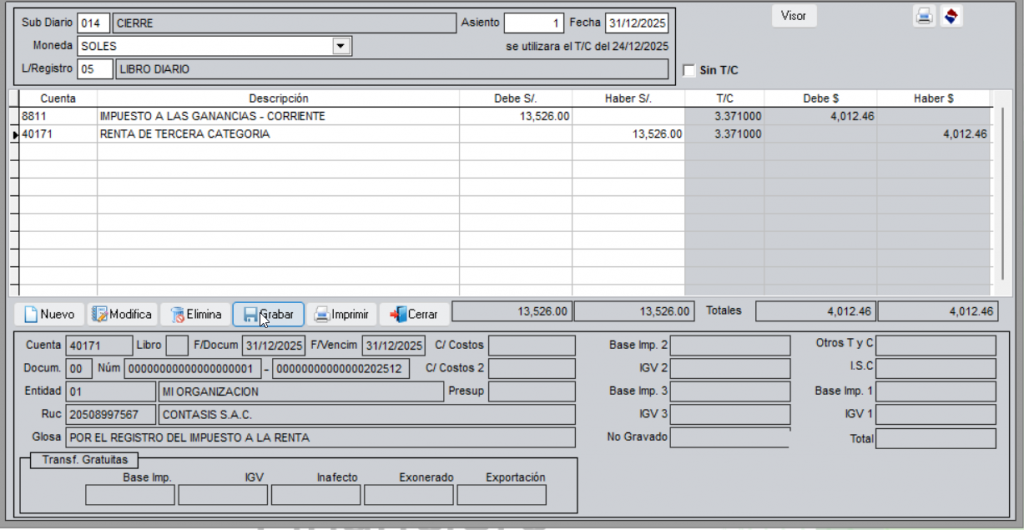Click the Debe S/. column header
The width and height of the screenshot is (1024, 530).
click(x=516, y=99)
